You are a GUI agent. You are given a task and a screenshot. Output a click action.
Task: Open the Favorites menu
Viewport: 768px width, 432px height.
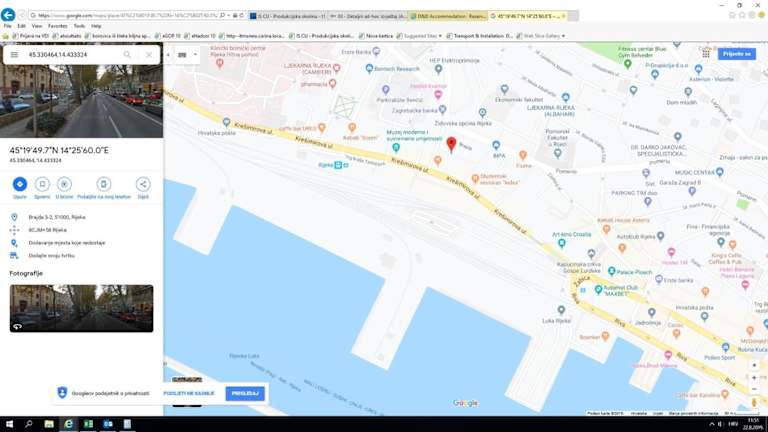pos(58,26)
